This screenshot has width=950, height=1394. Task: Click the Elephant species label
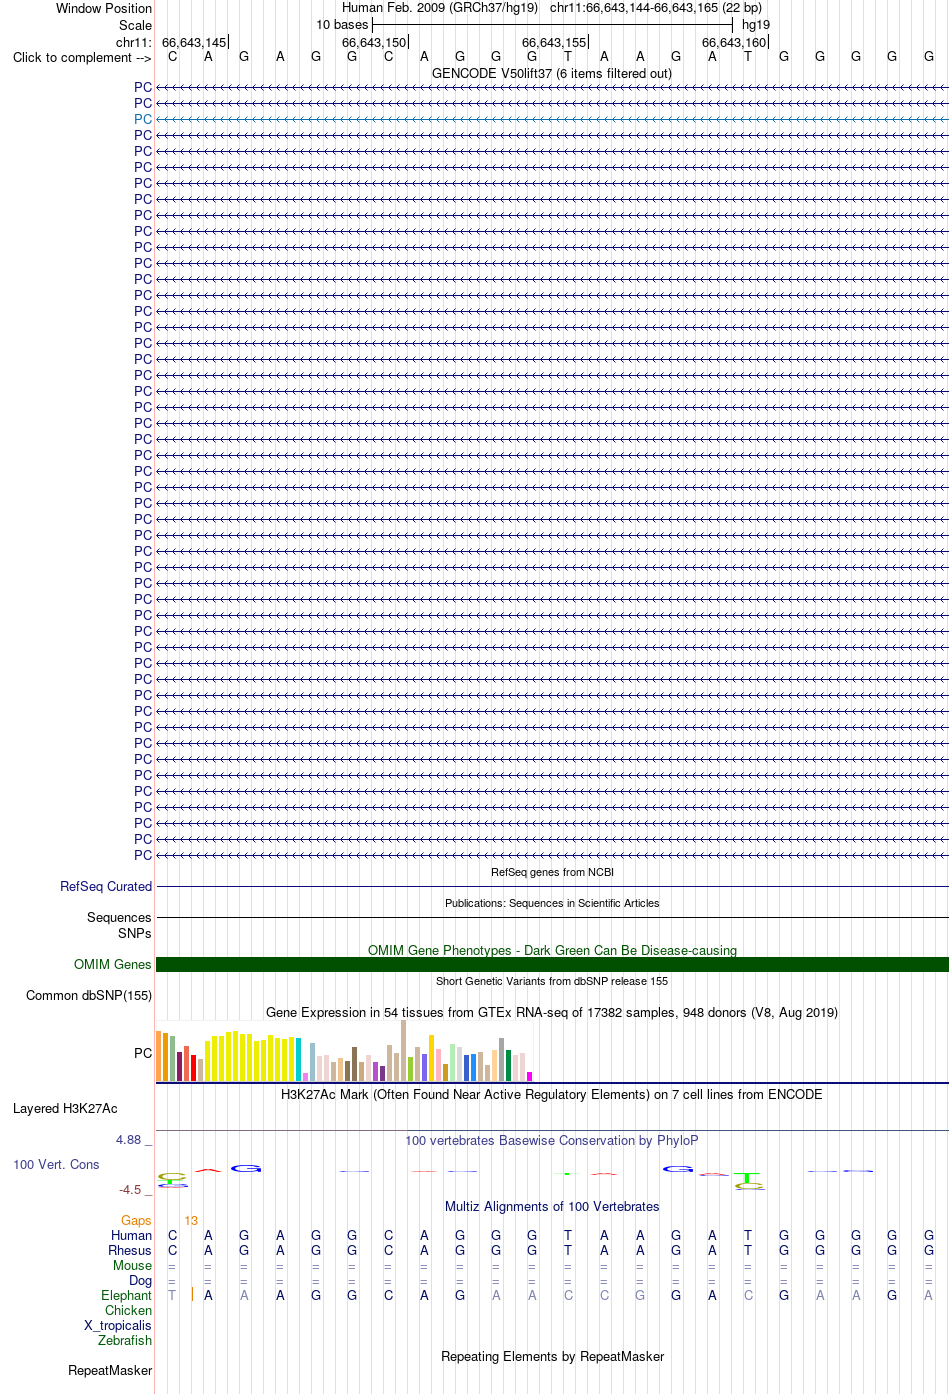pyautogui.click(x=126, y=1295)
